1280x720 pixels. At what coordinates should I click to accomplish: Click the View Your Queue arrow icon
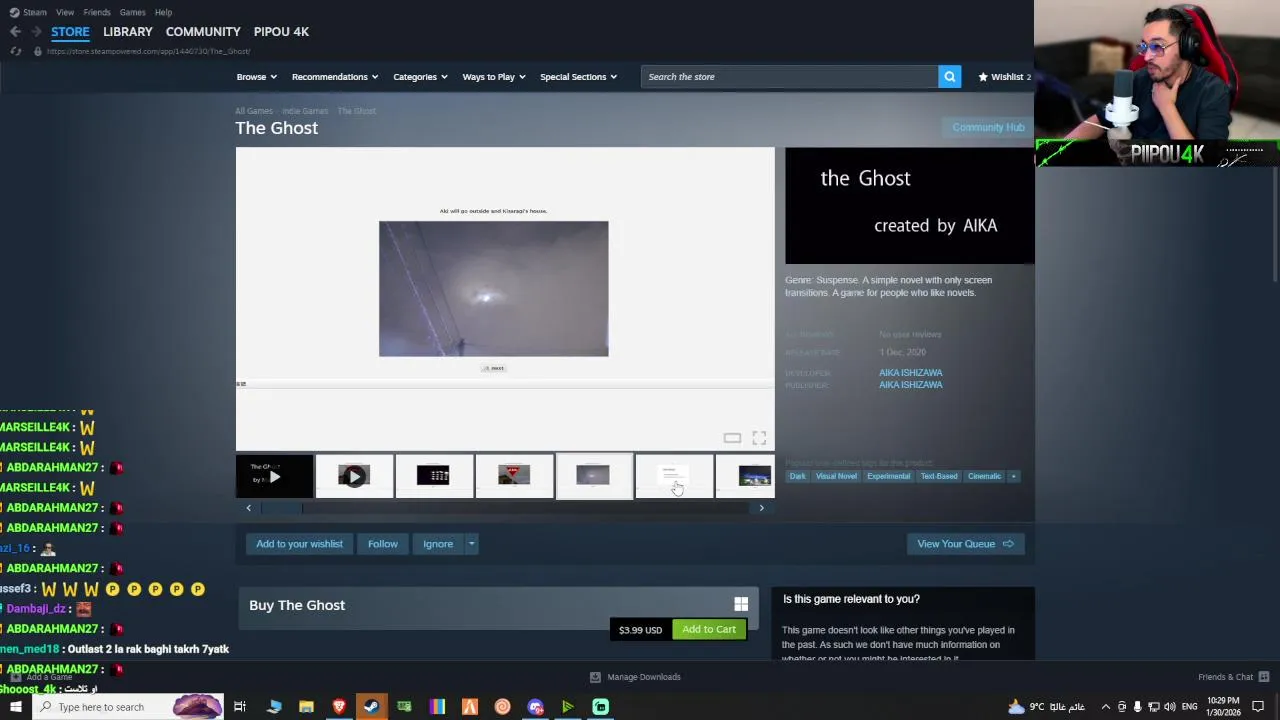click(1008, 544)
